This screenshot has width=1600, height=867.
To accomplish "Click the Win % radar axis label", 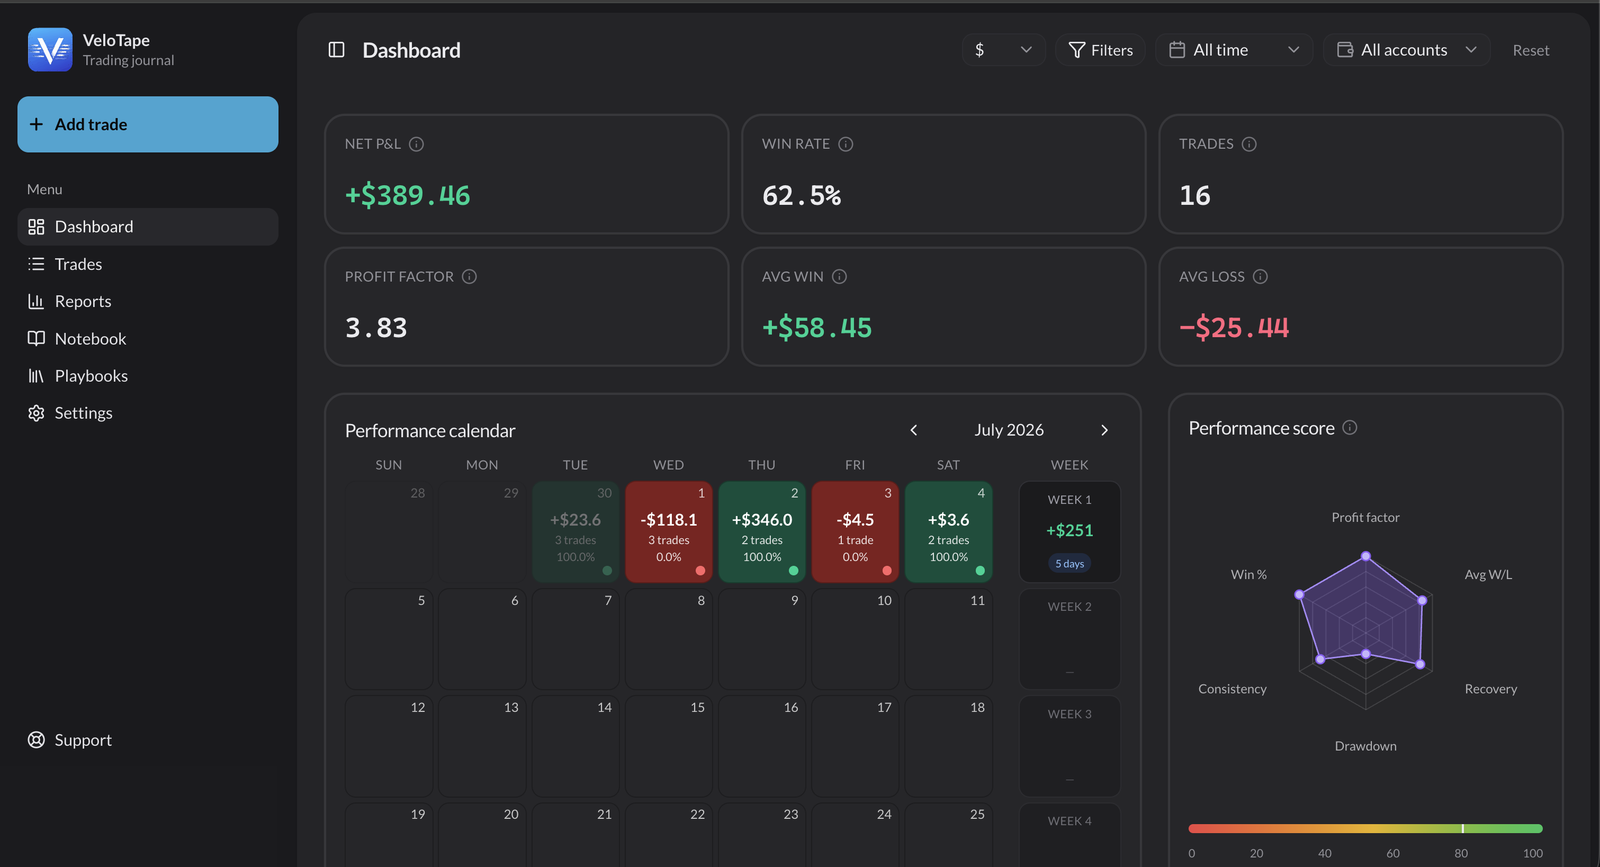I will point(1249,575).
